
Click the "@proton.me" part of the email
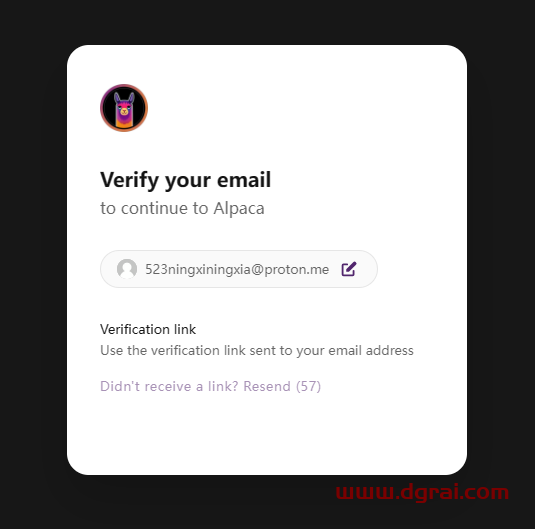(290, 269)
